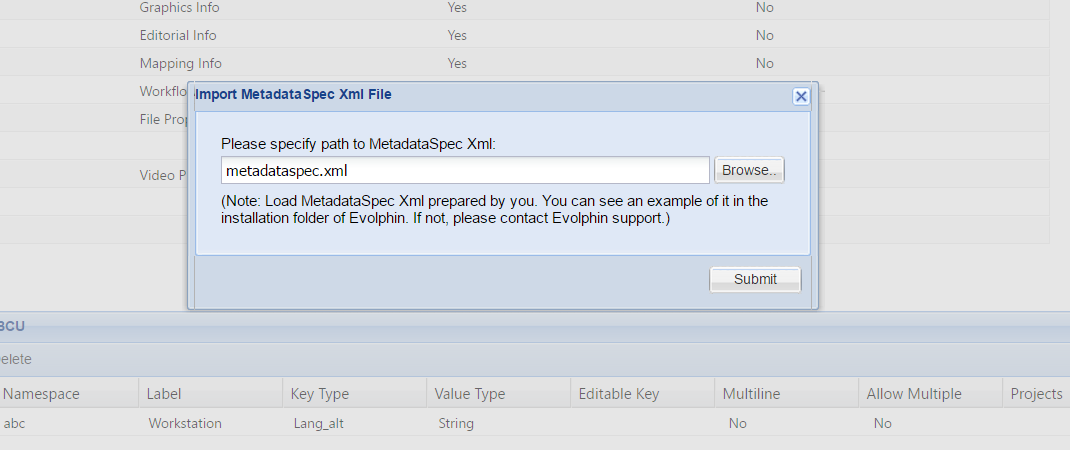Select the Editorial Info row

click(x=524, y=35)
